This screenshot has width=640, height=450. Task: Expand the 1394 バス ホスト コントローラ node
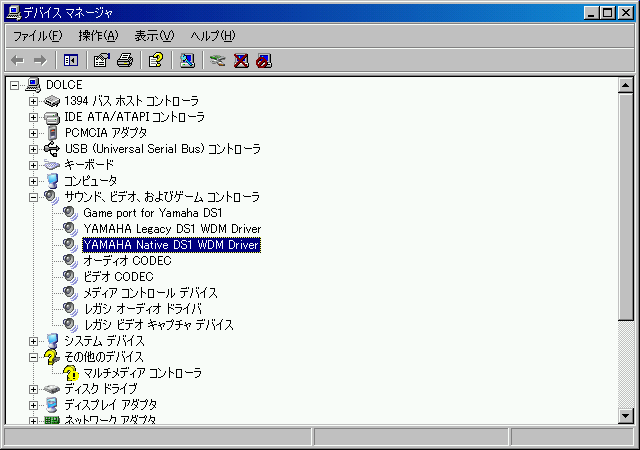pyautogui.click(x=33, y=101)
